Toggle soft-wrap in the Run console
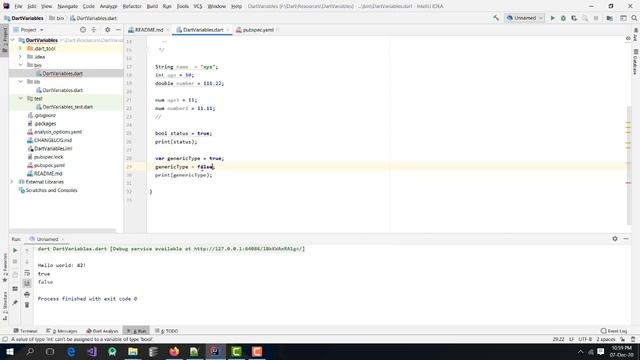 (27, 273)
